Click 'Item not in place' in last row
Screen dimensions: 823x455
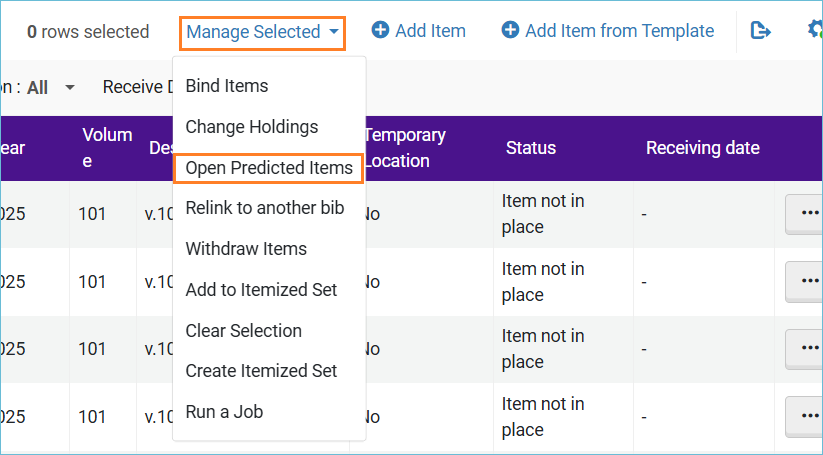543,417
